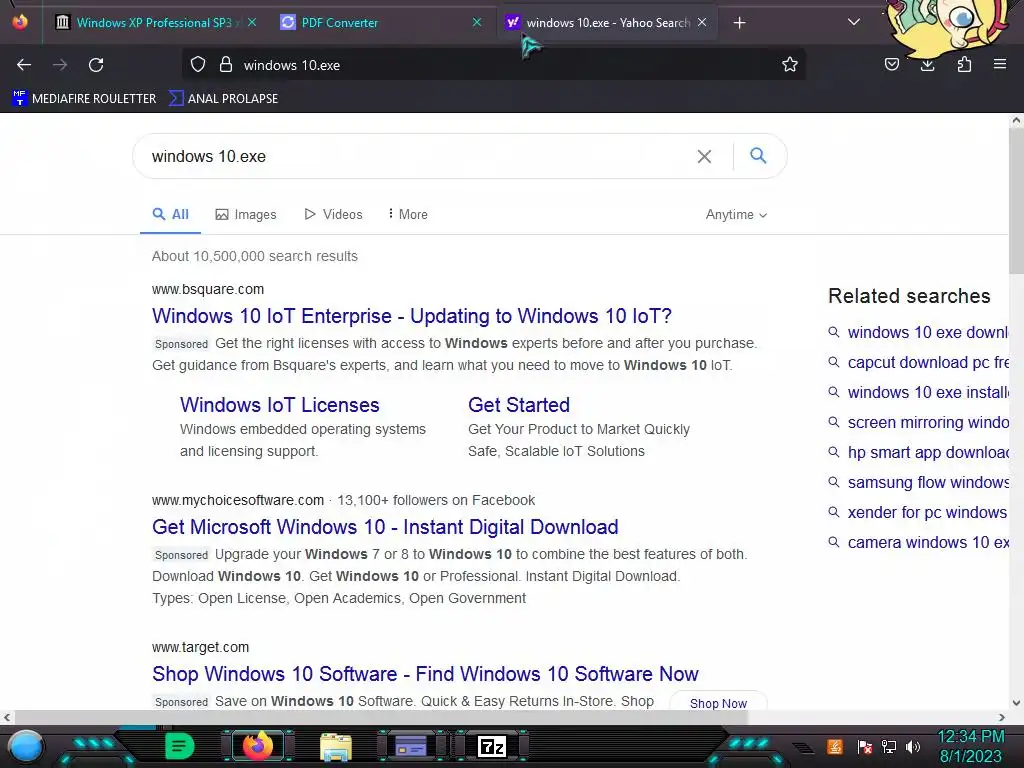Image resolution: width=1024 pixels, height=768 pixels.
Task: Select related search samsung flow windows
Action: 918,483
